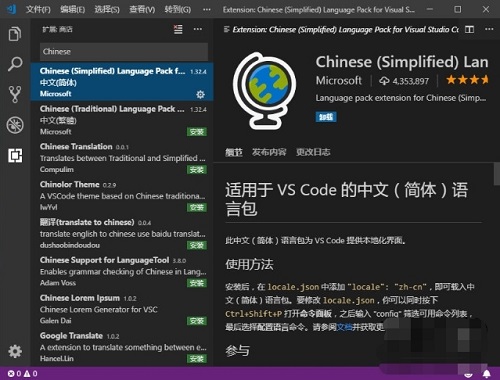
Task: Install Chinese Support for LanguageTool
Action: tap(197, 283)
